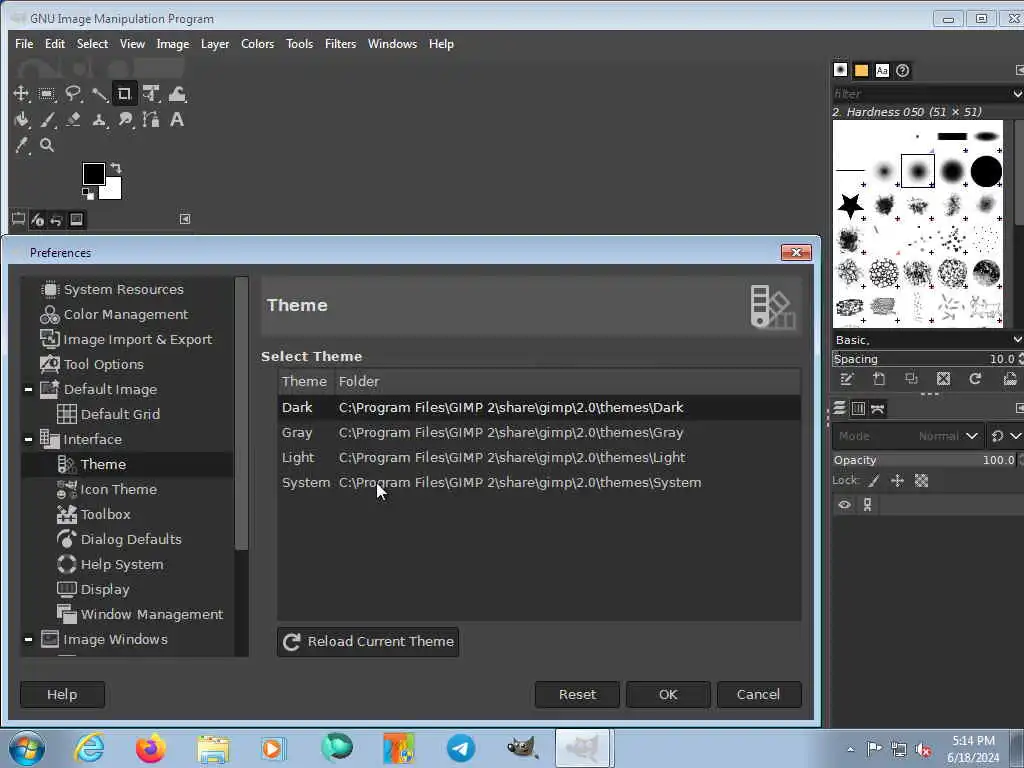
Task: Select the Unified Transform tool
Action: pos(151,94)
